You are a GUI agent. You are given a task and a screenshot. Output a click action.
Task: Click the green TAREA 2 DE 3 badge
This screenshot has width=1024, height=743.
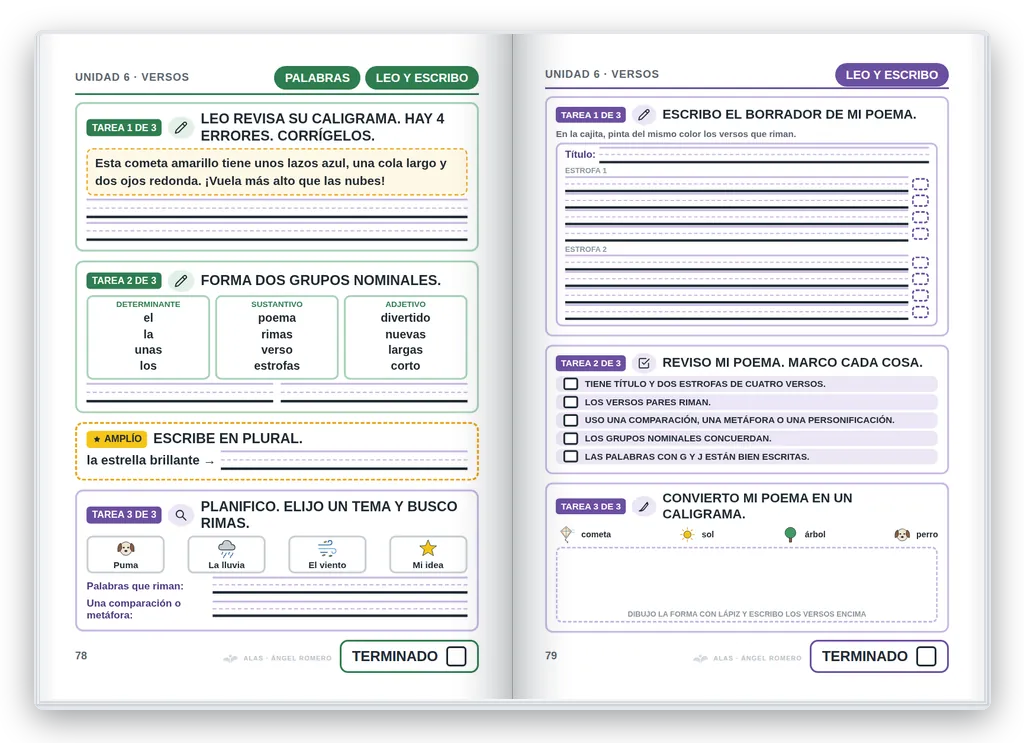(124, 281)
